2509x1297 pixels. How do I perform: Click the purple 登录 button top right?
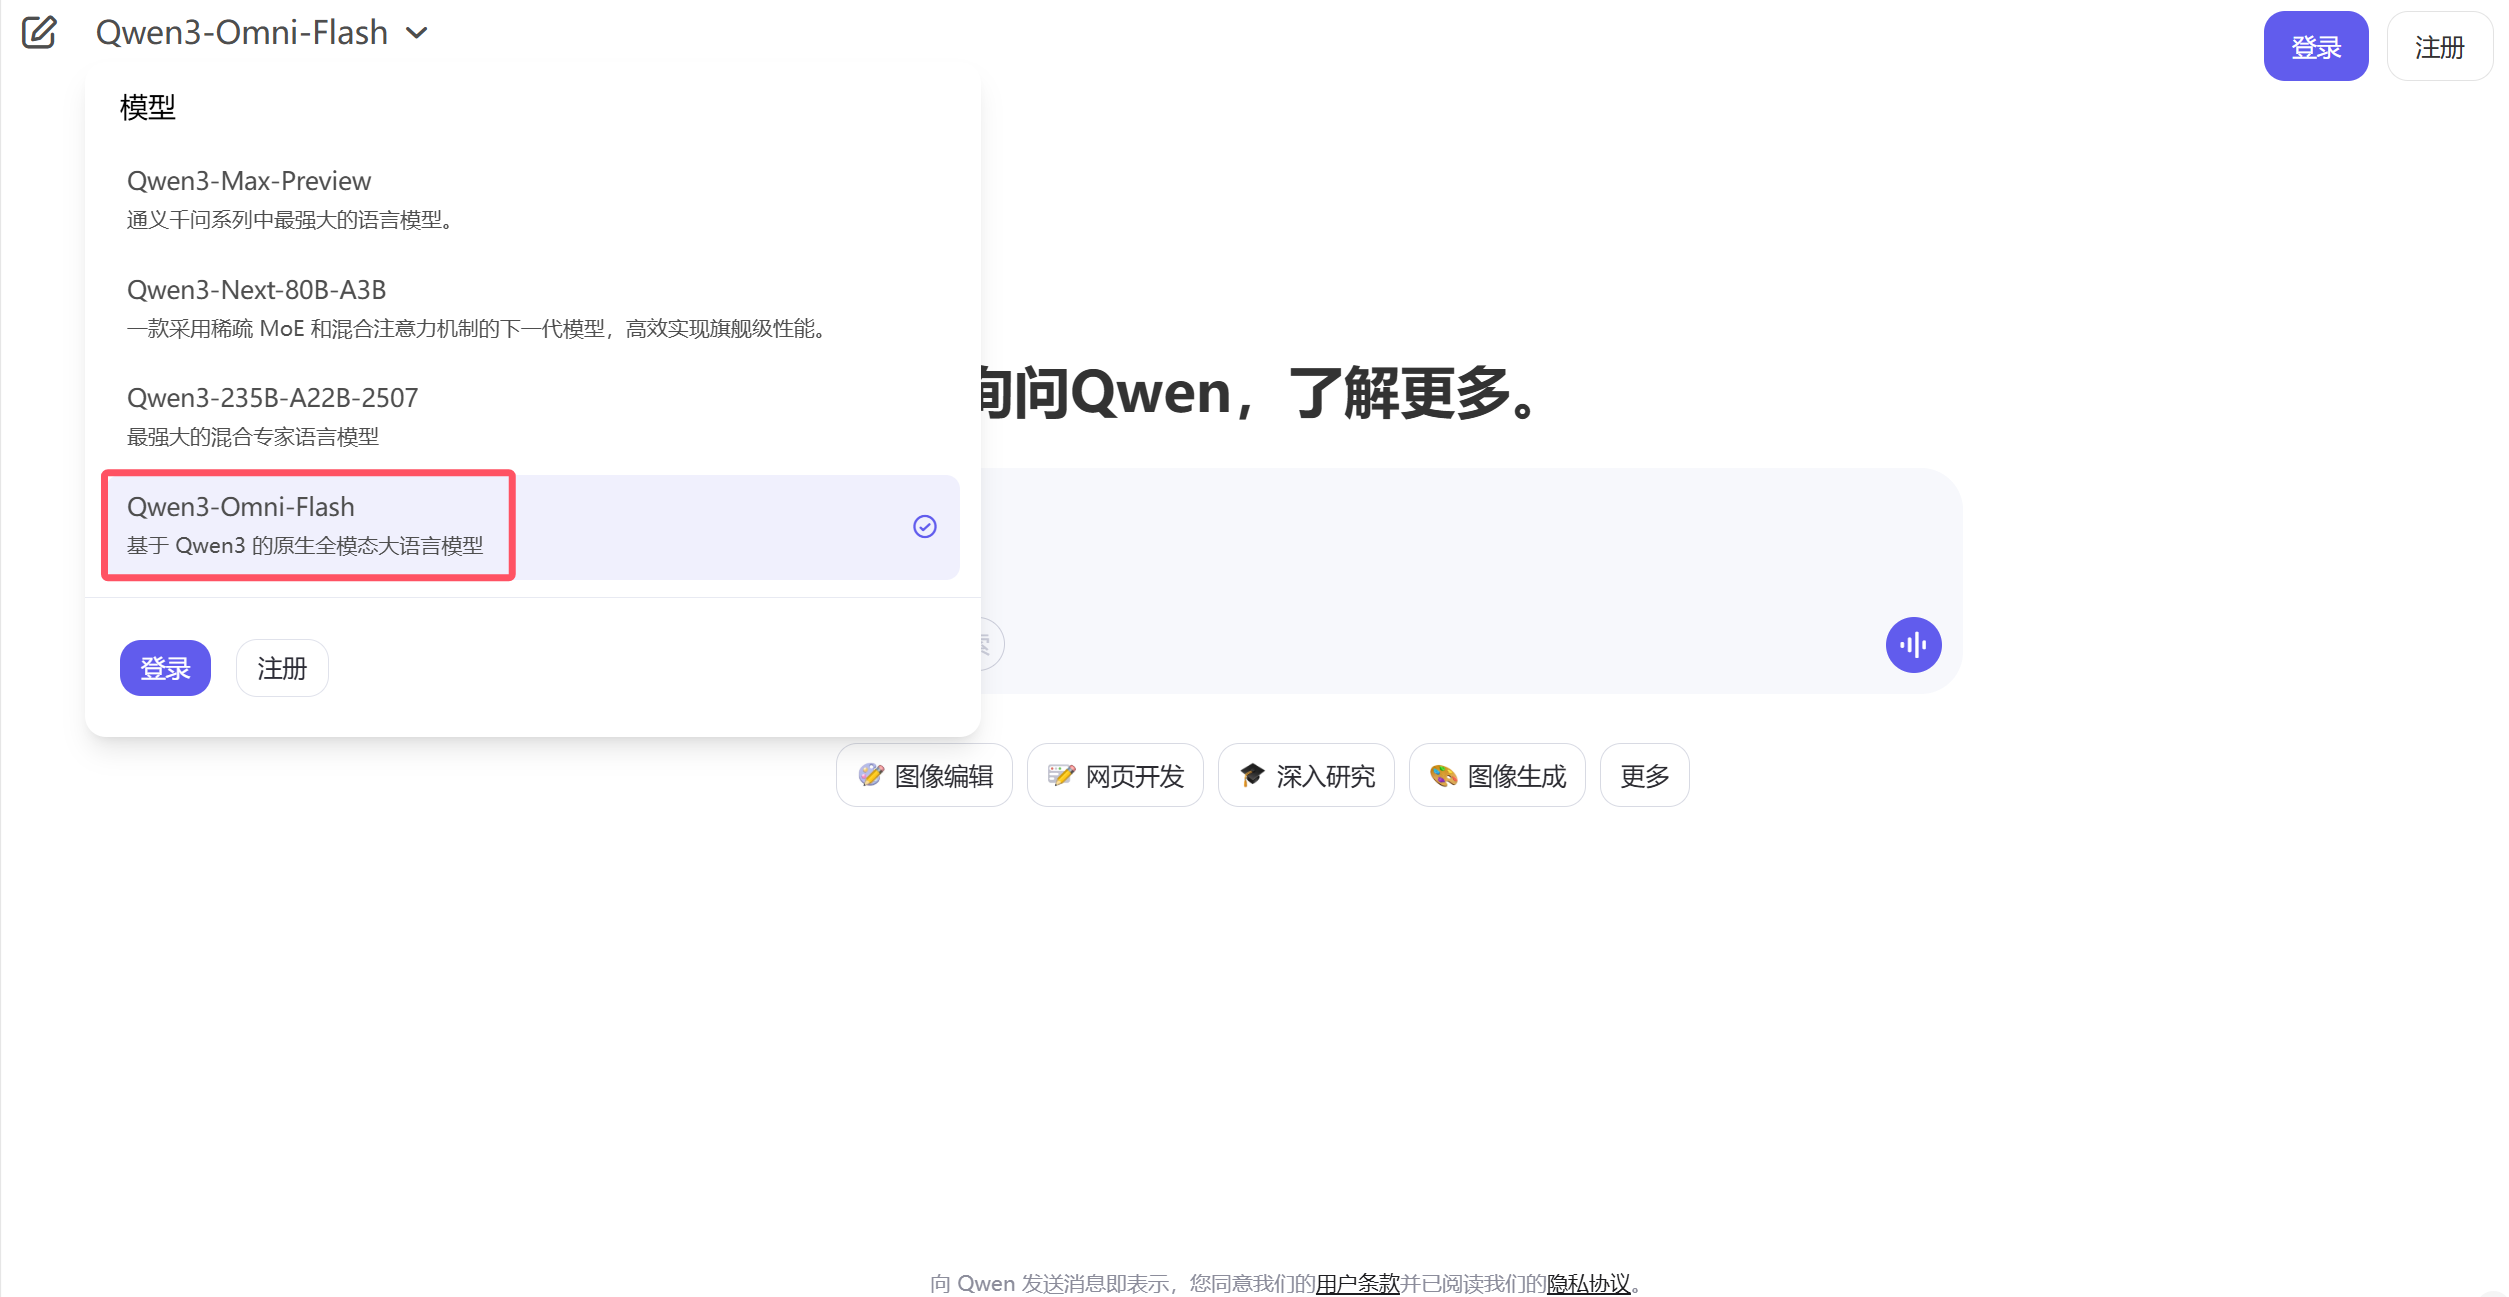pyautogui.click(x=2315, y=45)
